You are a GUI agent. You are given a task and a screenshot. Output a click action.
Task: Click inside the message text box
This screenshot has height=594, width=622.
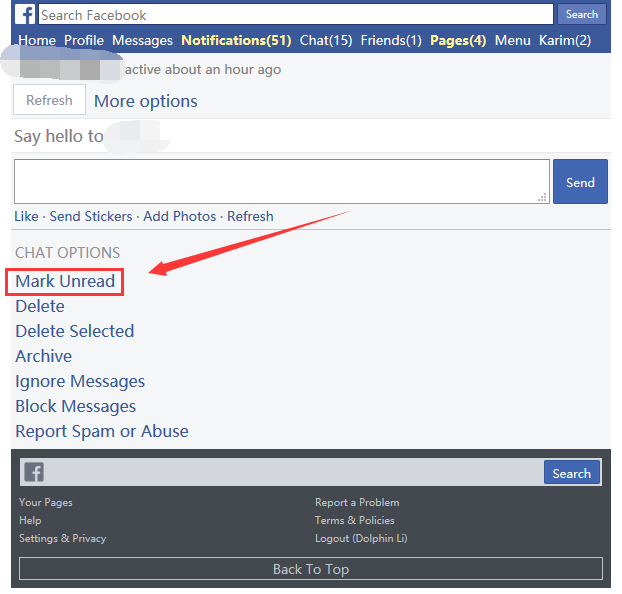(282, 181)
